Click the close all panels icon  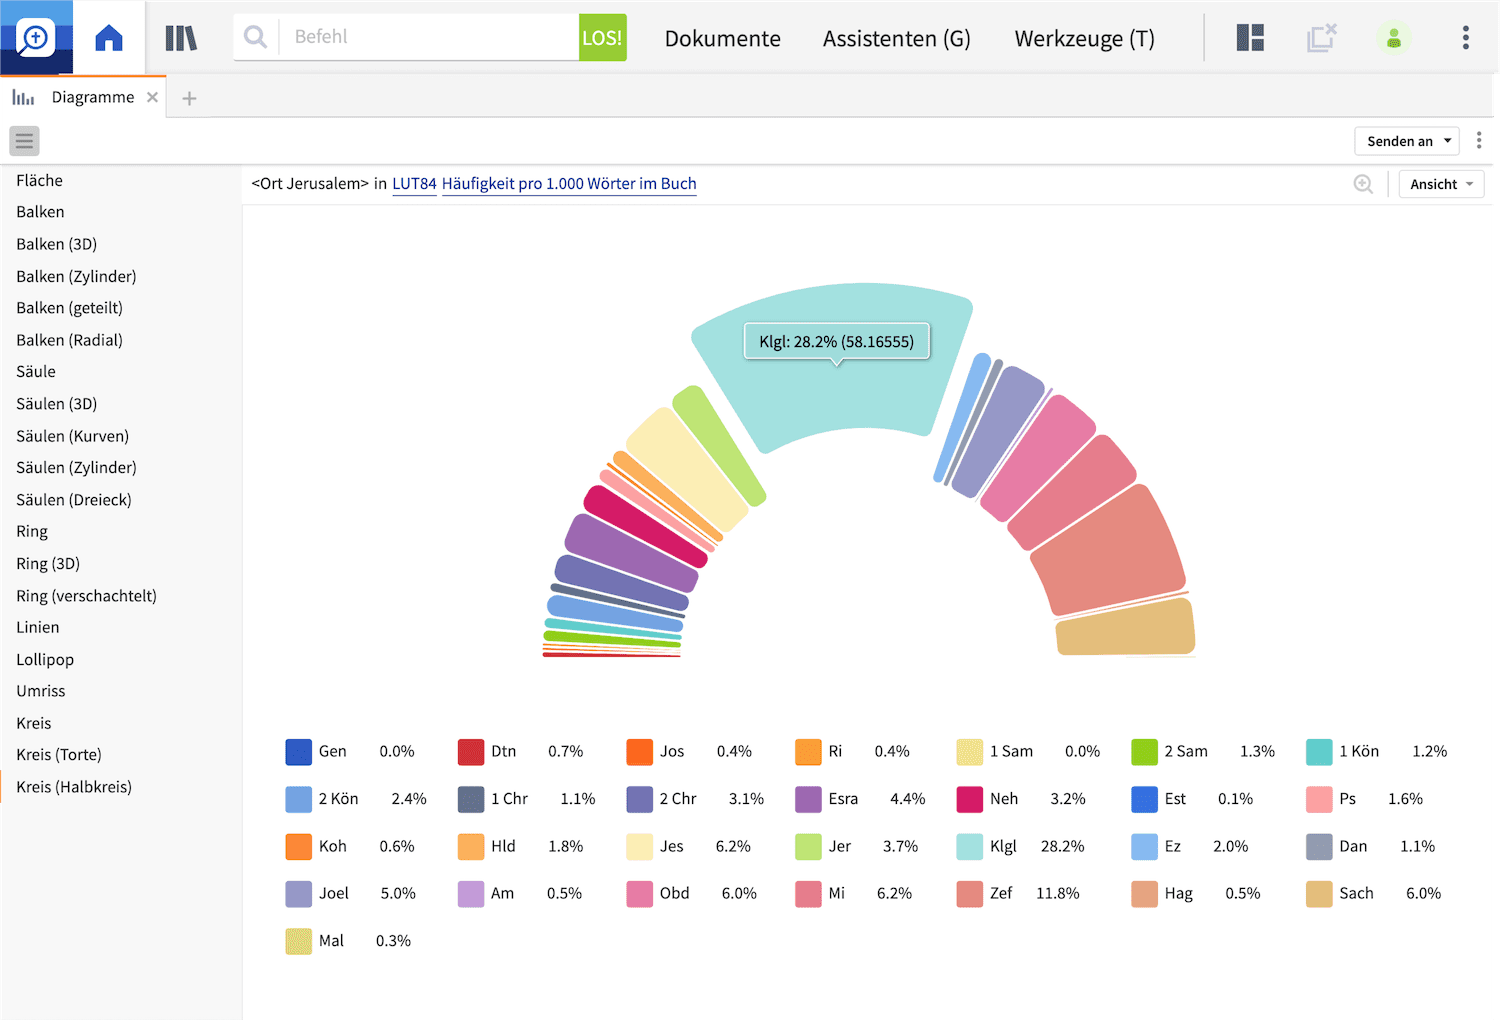coord(1322,38)
